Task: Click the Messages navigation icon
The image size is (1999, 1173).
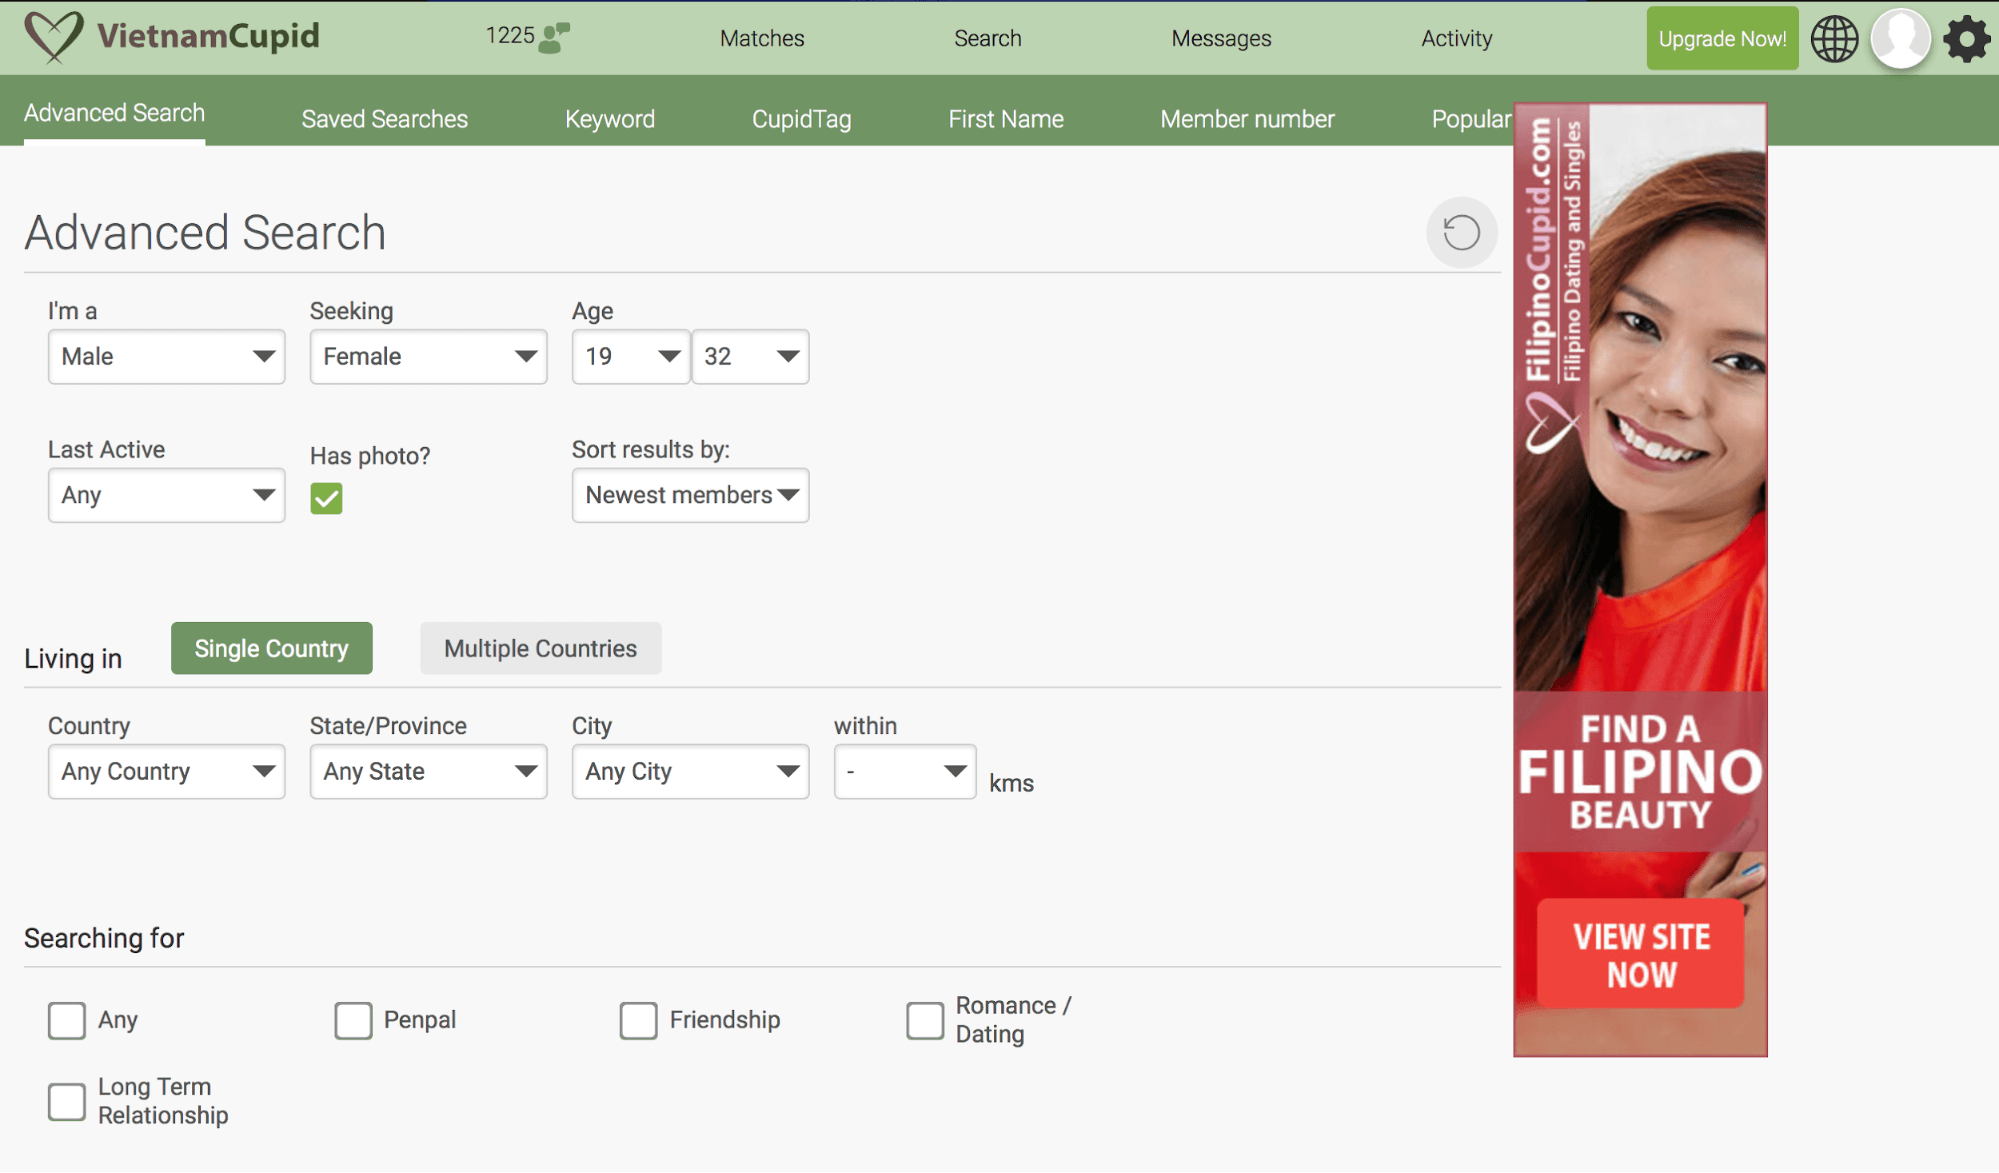Action: (x=1220, y=38)
